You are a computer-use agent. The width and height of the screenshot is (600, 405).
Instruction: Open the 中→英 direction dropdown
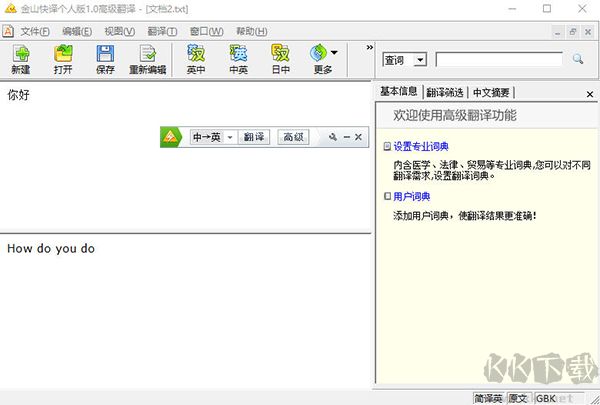(x=229, y=137)
